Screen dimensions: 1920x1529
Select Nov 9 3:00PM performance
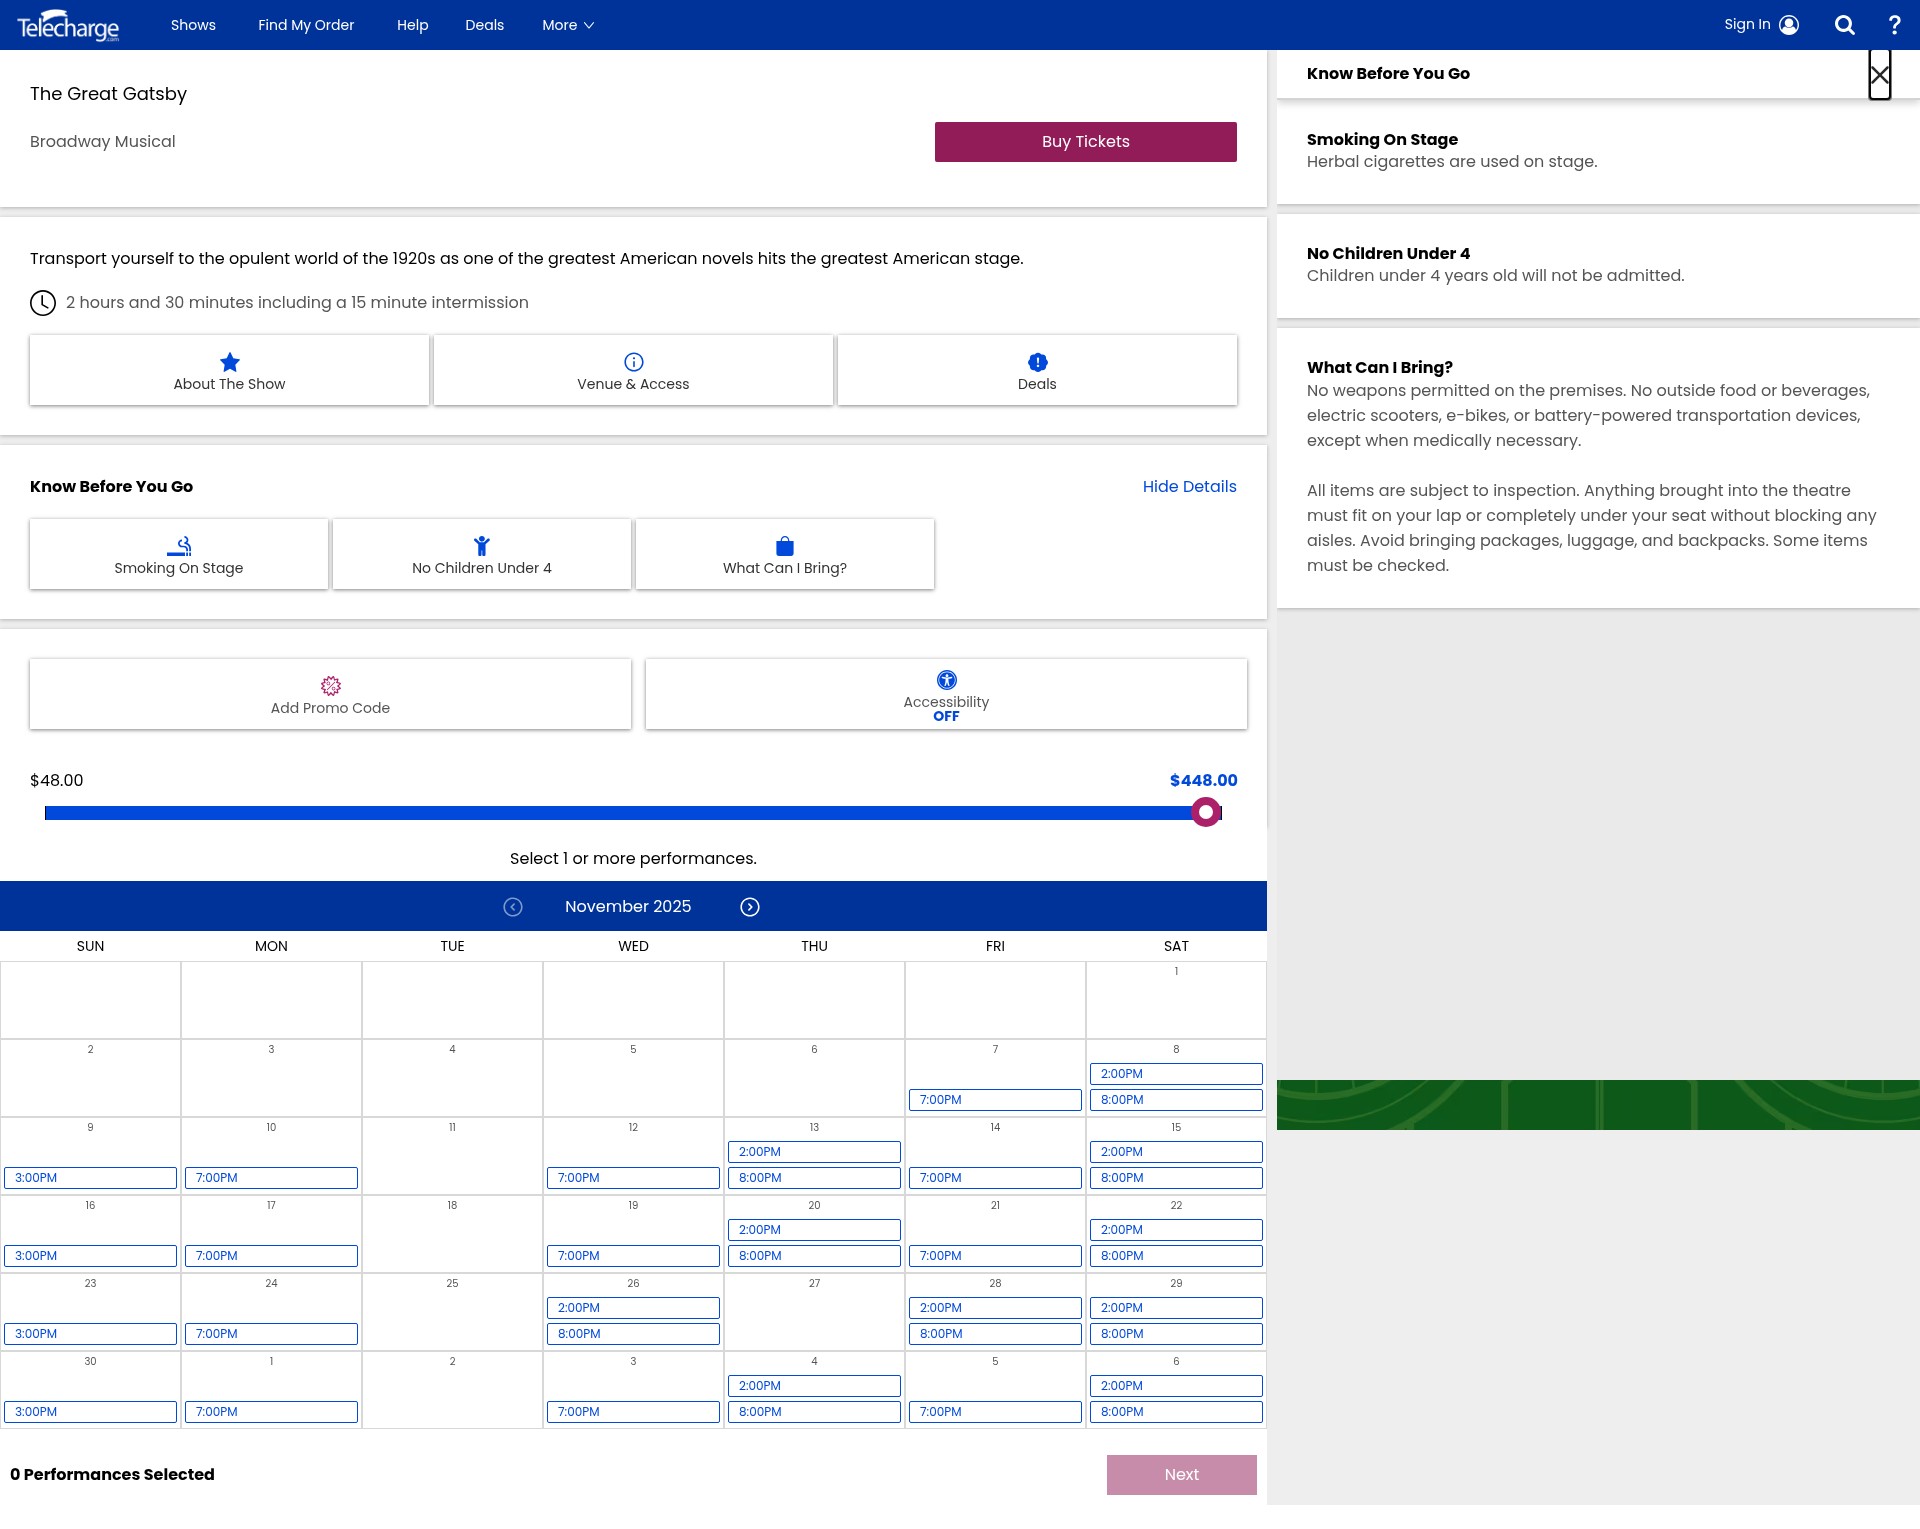(x=90, y=1178)
